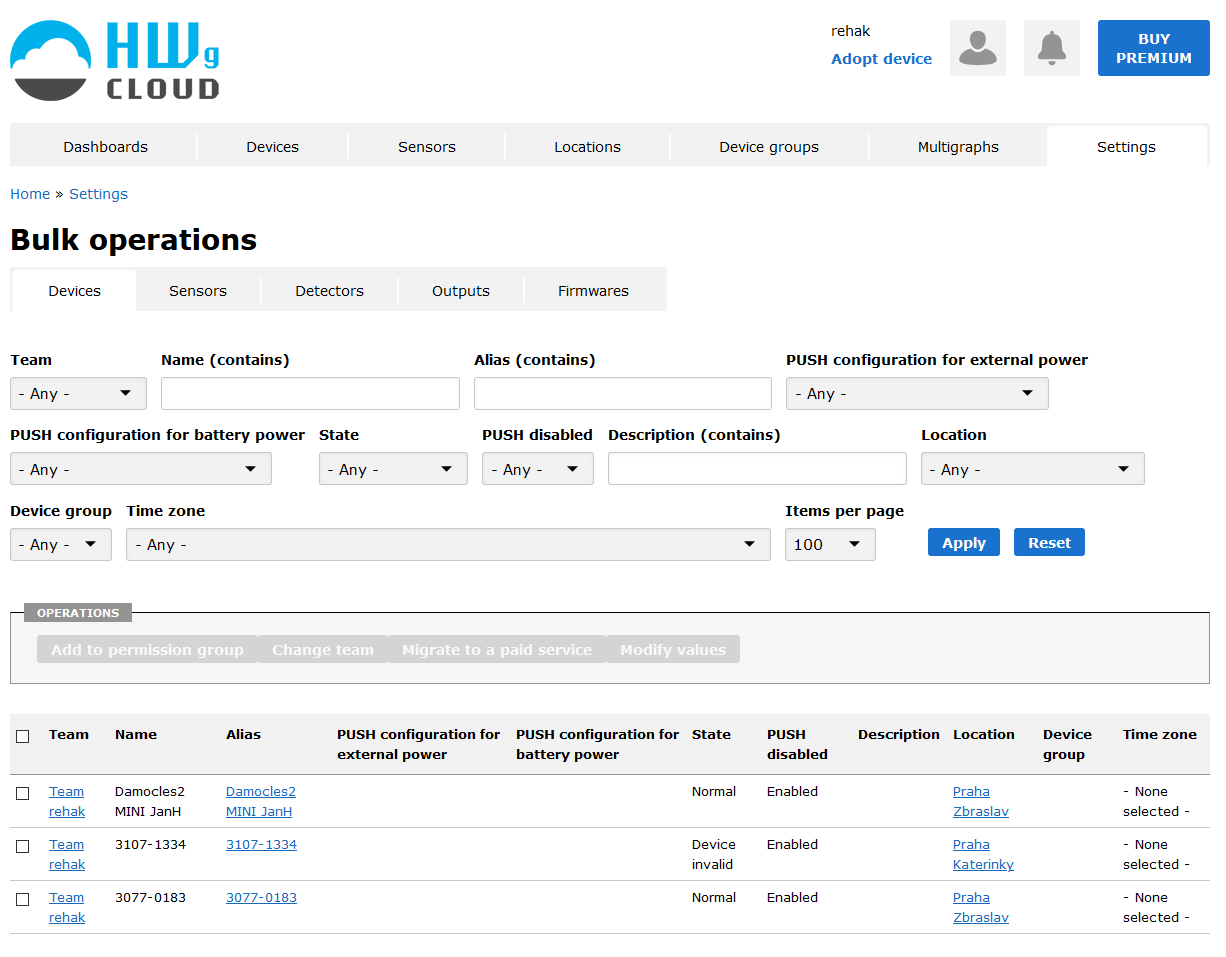
Task: Follow the Adopt device link
Action: [882, 59]
